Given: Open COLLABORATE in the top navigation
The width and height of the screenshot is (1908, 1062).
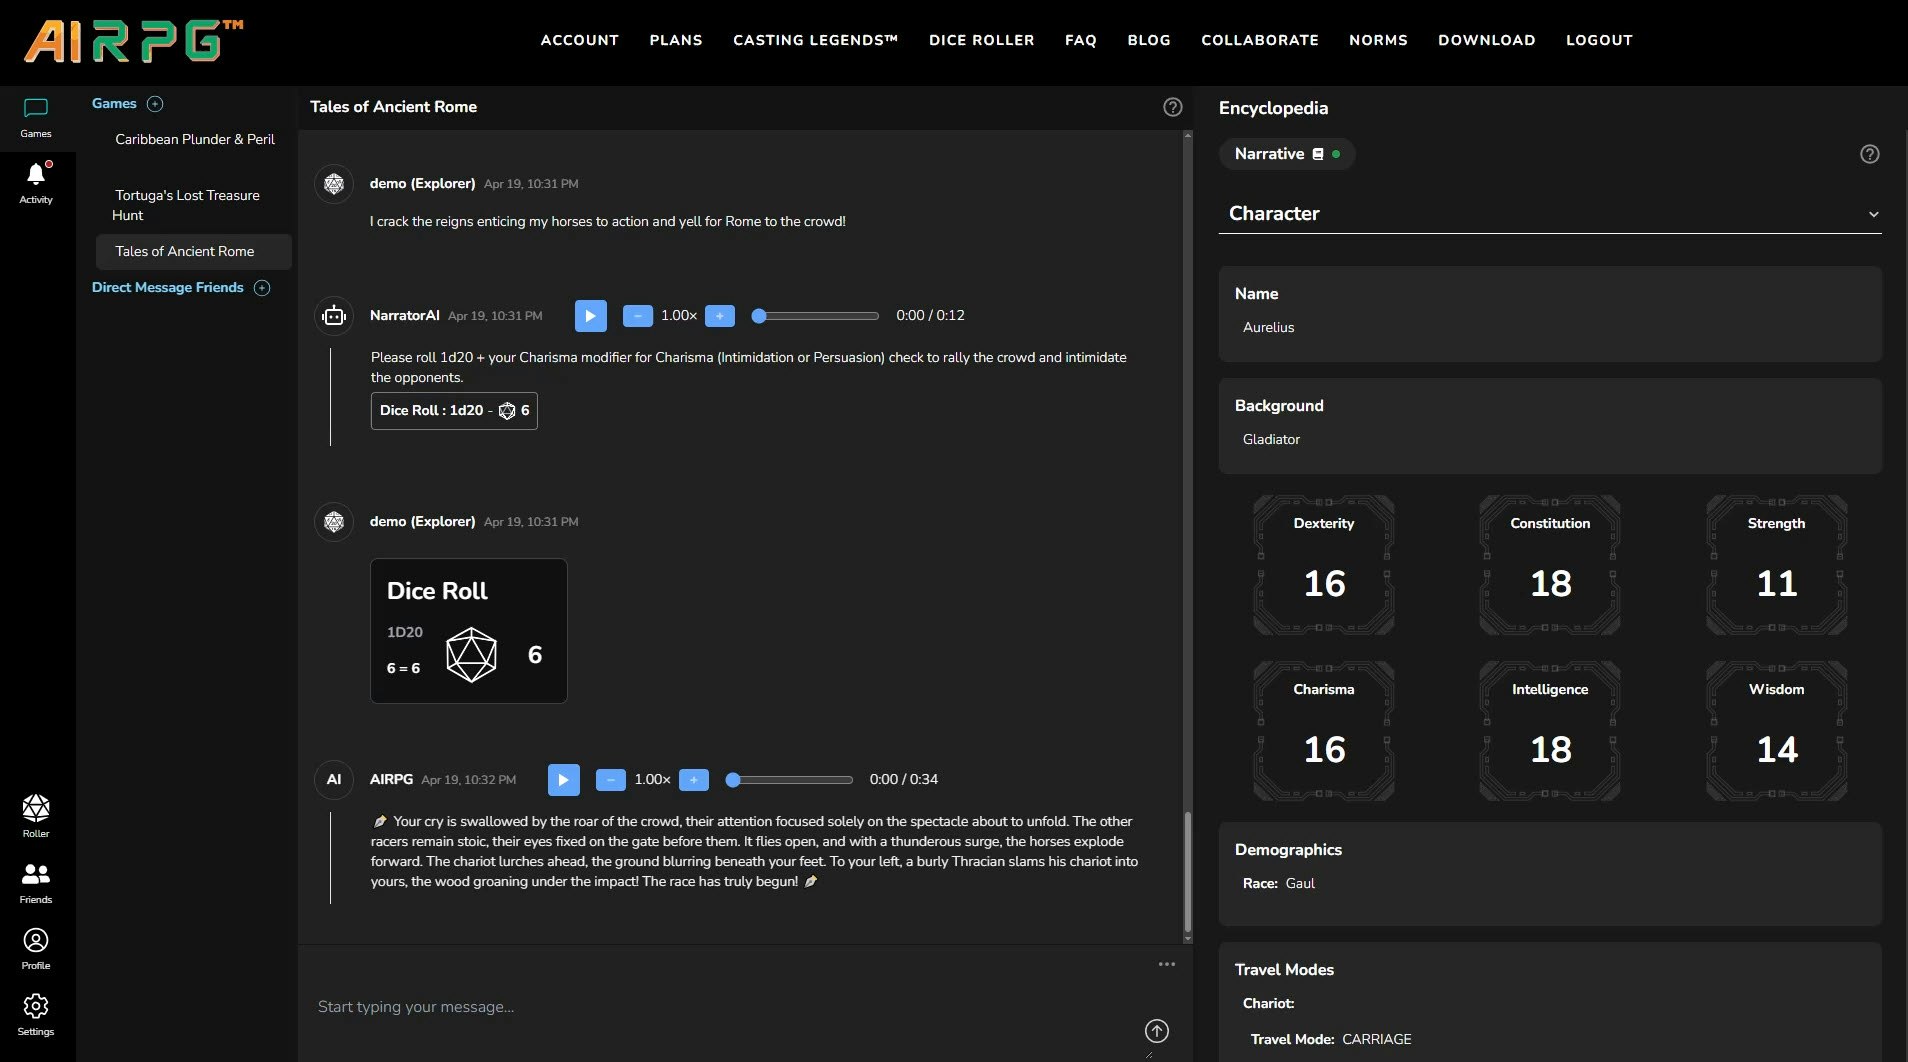Looking at the screenshot, I should click(x=1260, y=40).
